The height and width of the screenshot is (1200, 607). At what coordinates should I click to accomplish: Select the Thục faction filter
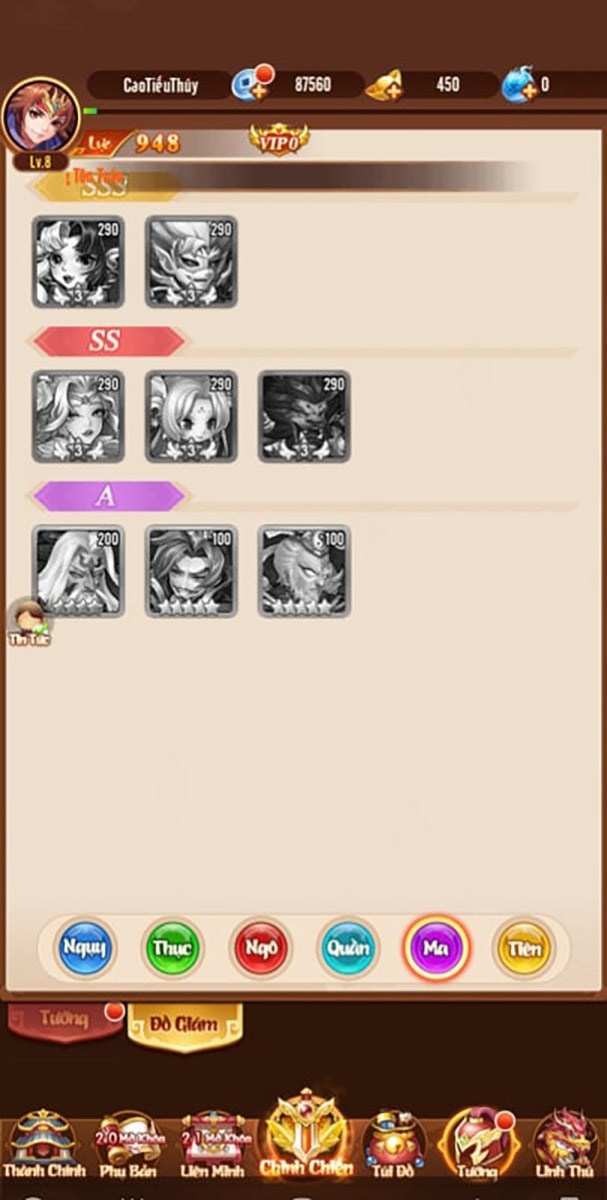coord(172,947)
